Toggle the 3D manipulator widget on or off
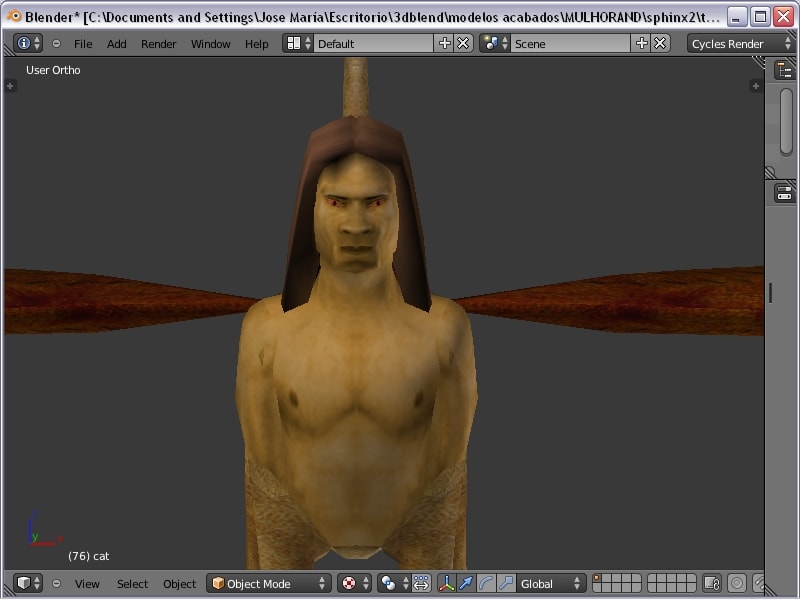800x600 pixels. 446,584
